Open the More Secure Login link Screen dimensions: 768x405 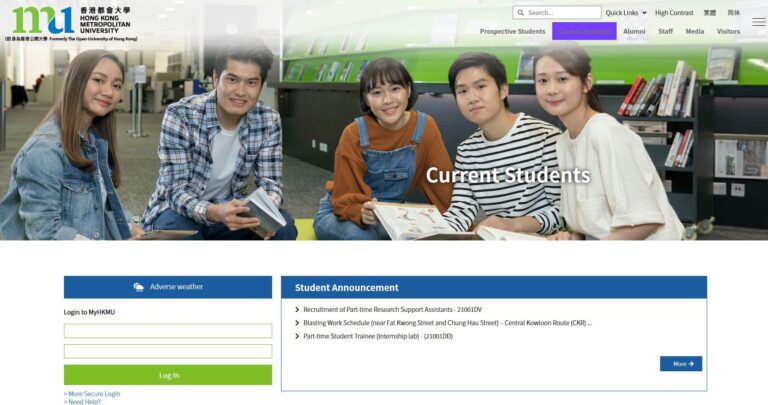92,394
